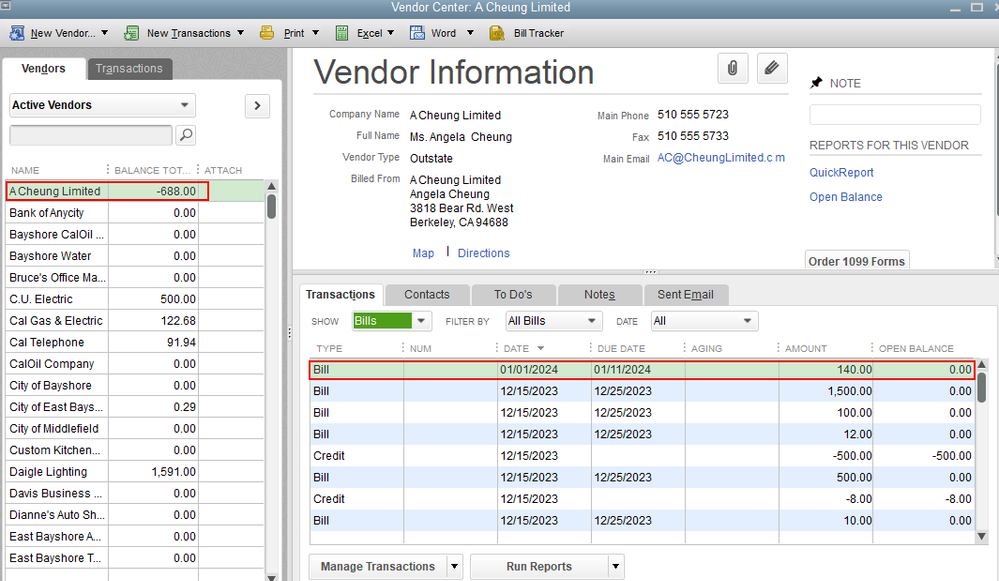Screen dimensions: 999x581
Task: Click the New Transactions toolbar icon
Action: [x=131, y=33]
